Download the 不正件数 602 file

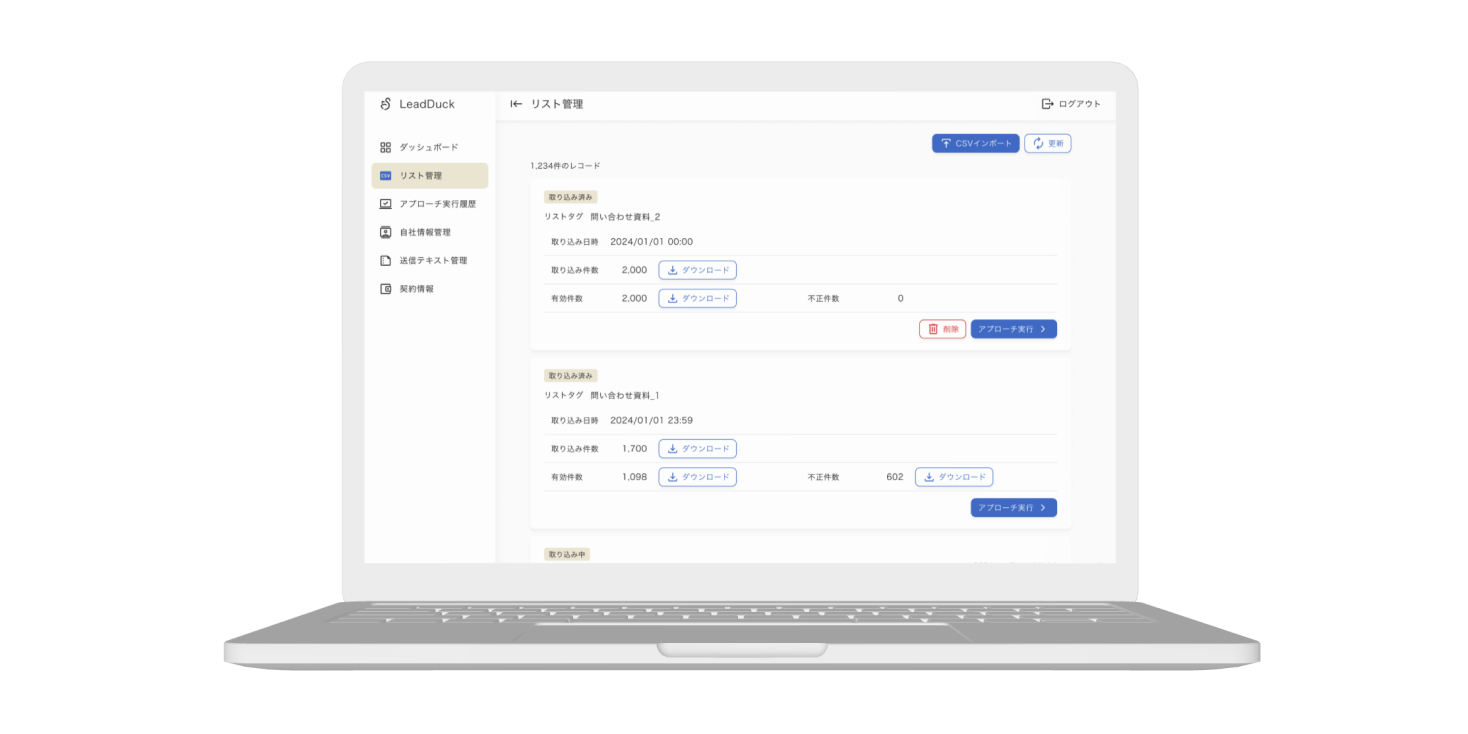coord(954,477)
